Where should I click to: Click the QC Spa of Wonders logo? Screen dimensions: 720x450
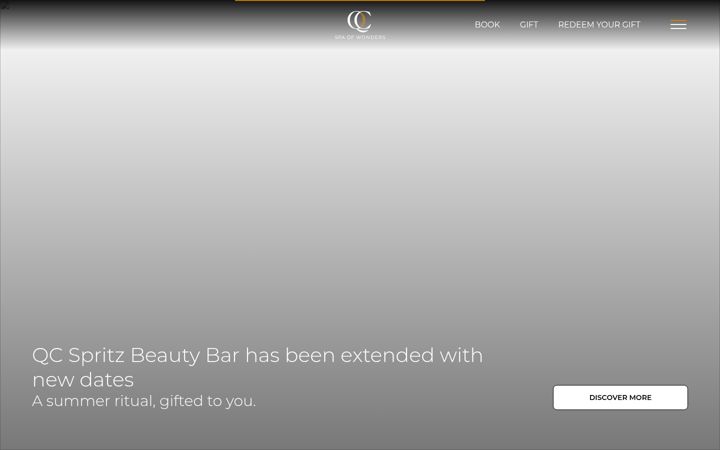tap(360, 25)
